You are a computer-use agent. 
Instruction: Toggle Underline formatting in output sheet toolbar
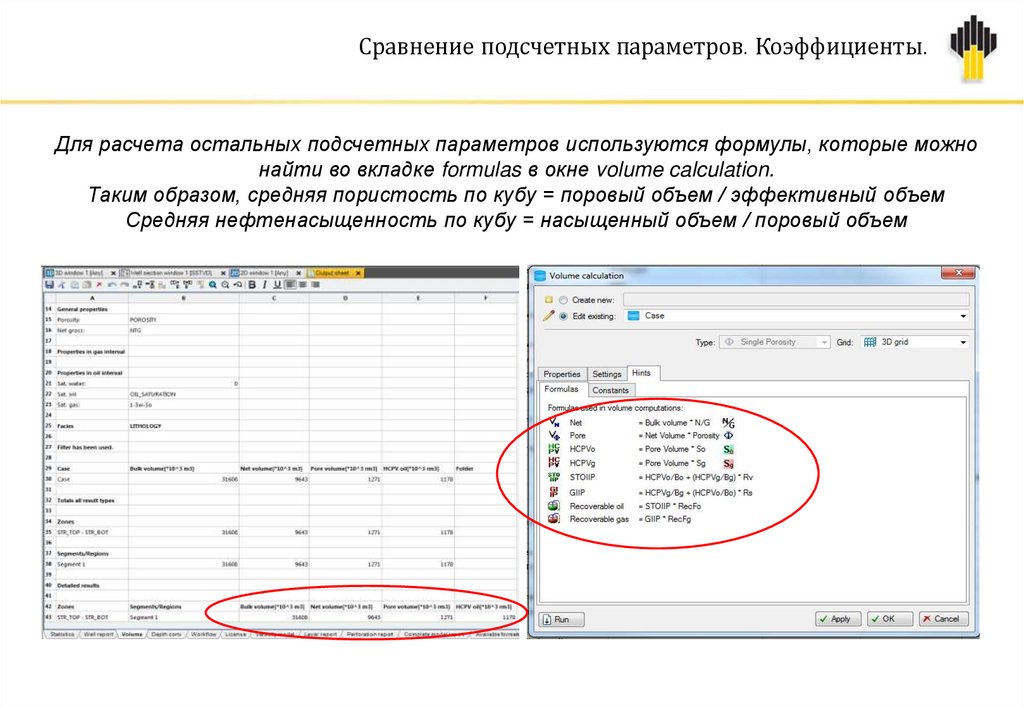(277, 285)
